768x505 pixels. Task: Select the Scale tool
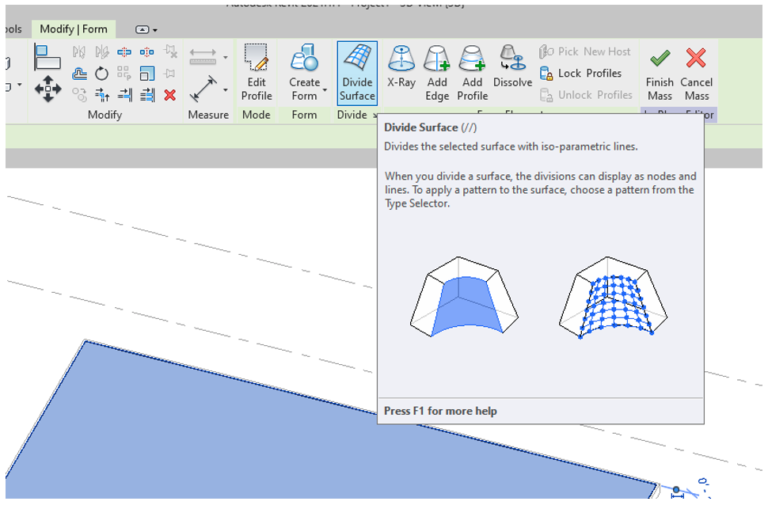pos(147,73)
